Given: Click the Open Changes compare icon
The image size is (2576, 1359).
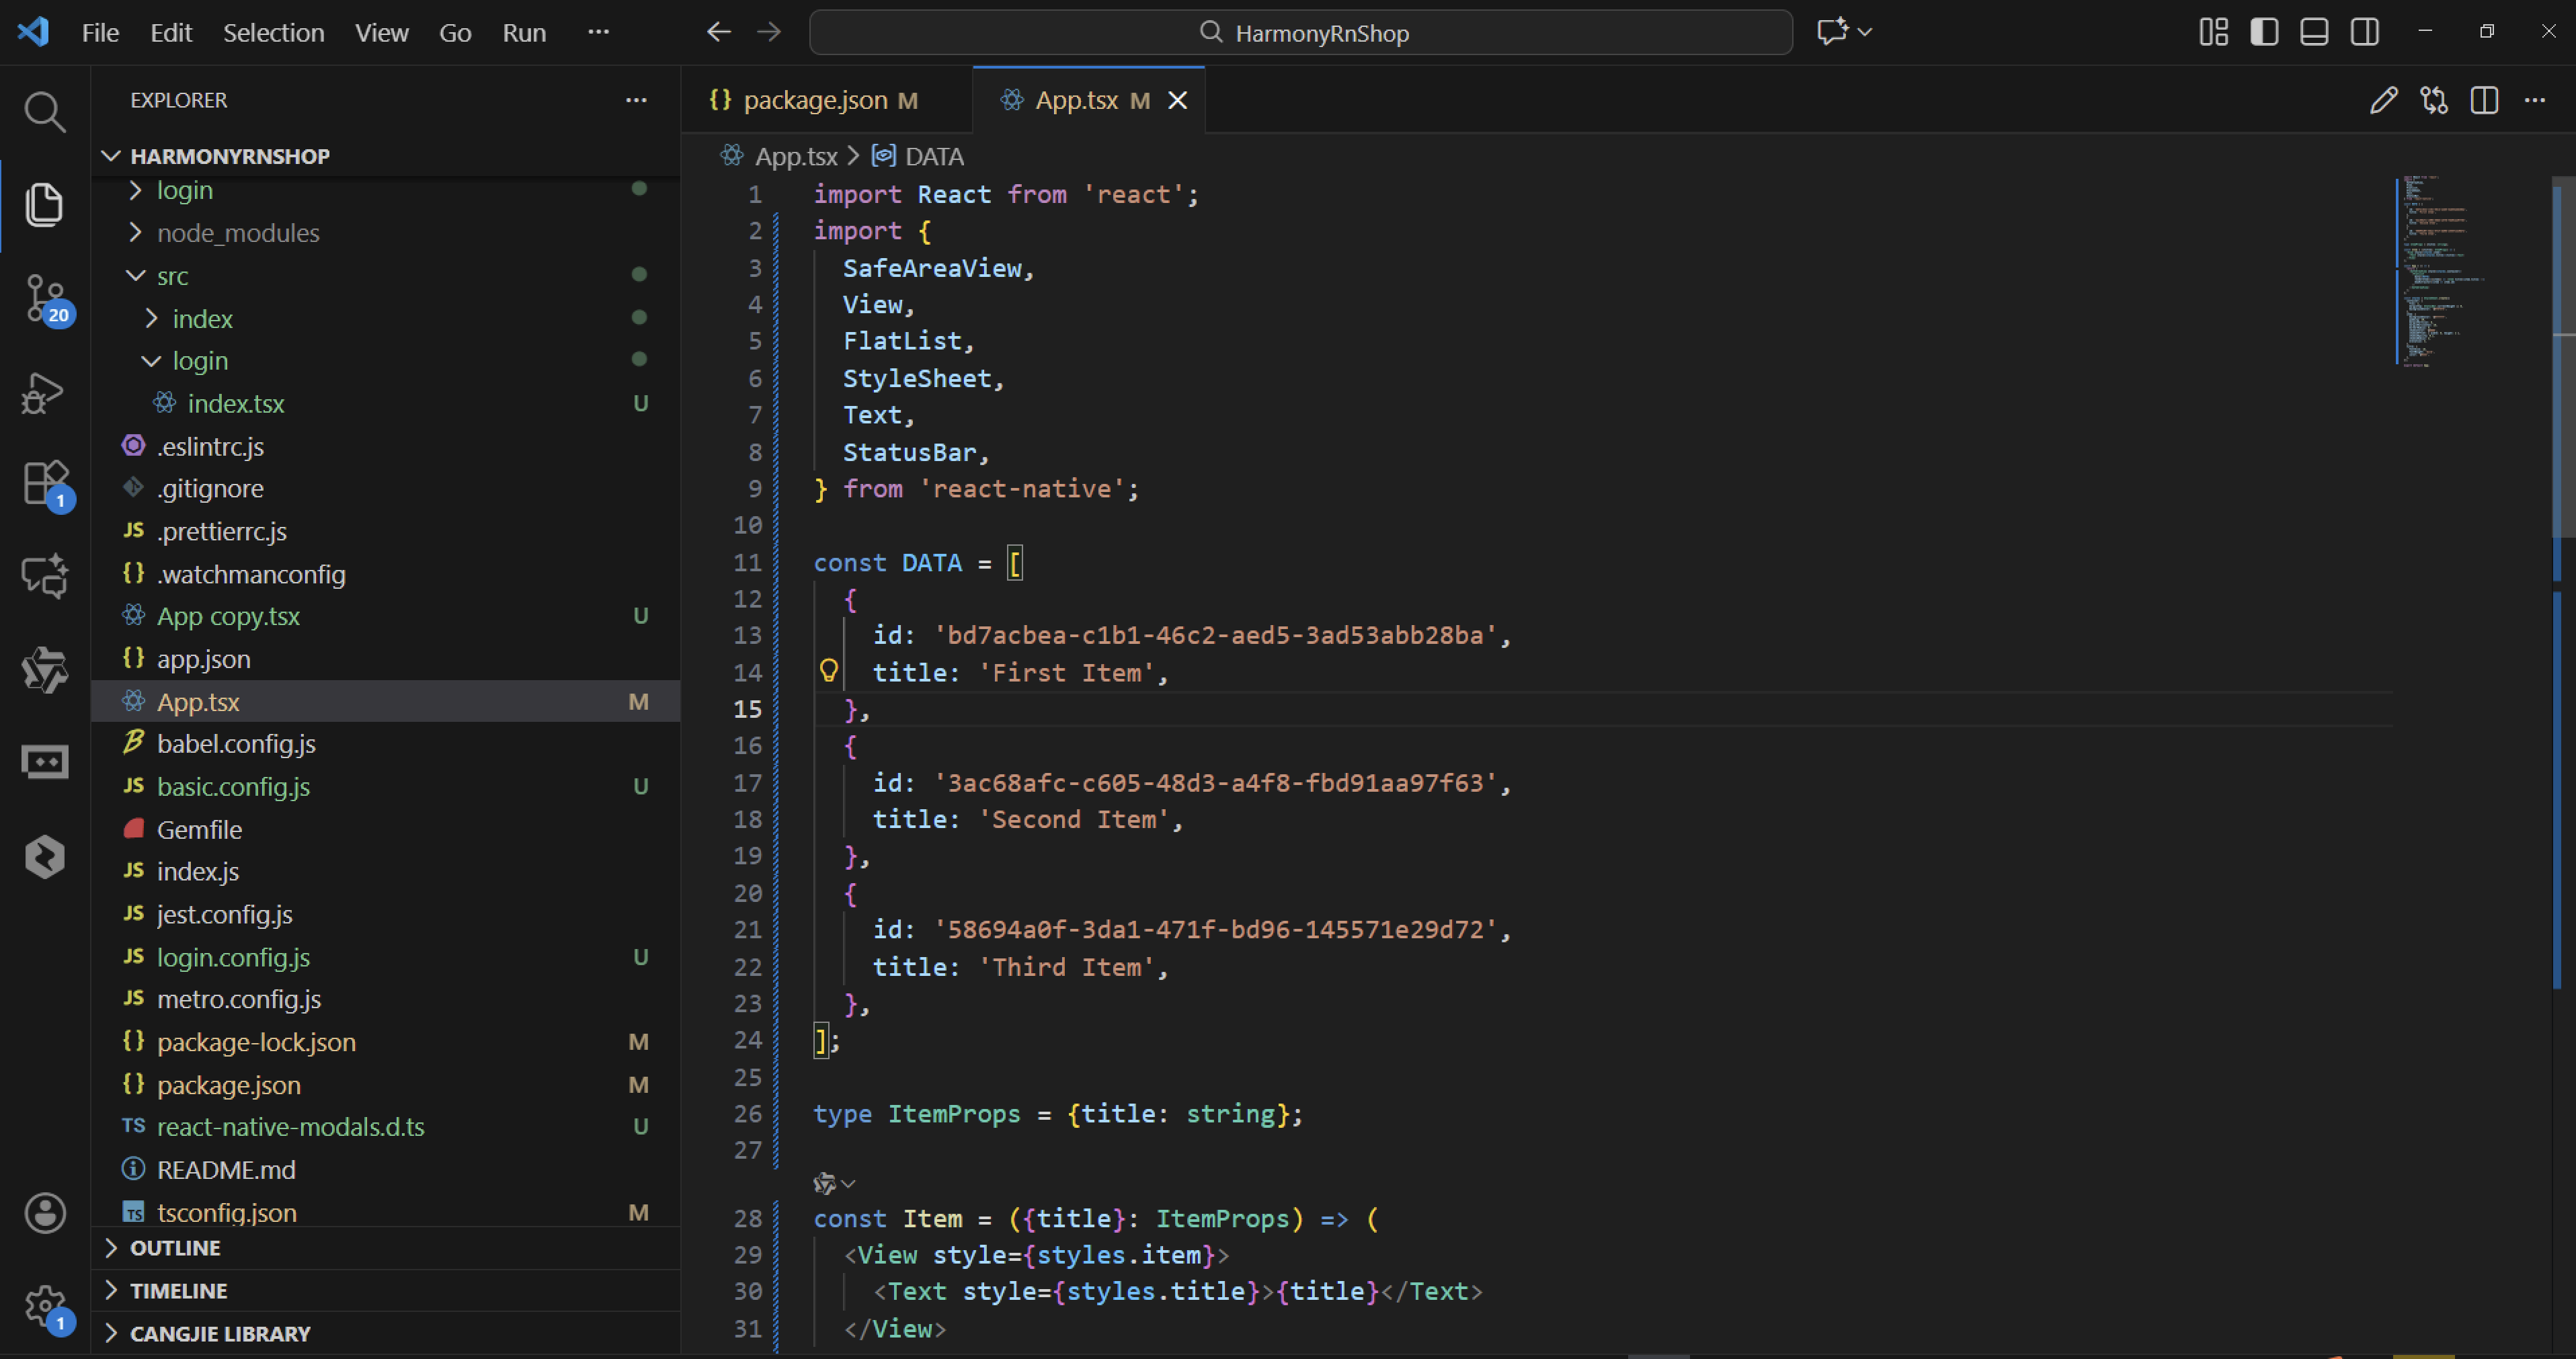Looking at the screenshot, I should click(2433, 100).
